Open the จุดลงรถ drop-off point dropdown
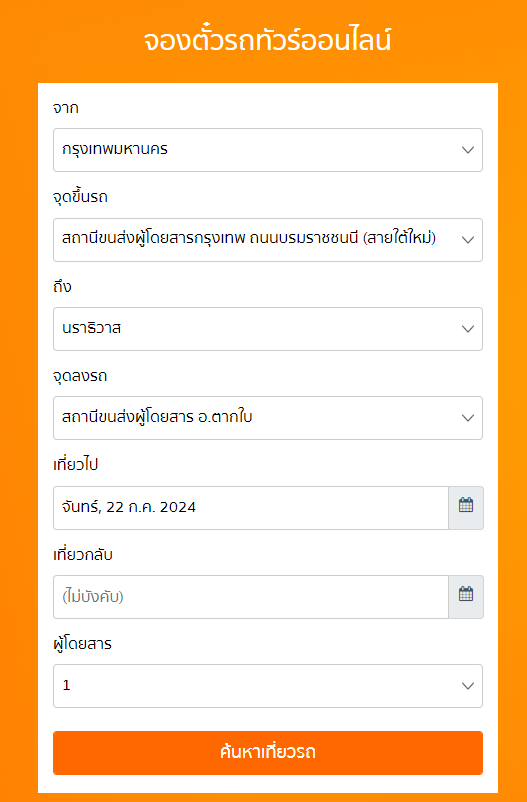Image resolution: width=527 pixels, height=802 pixels. (x=268, y=418)
